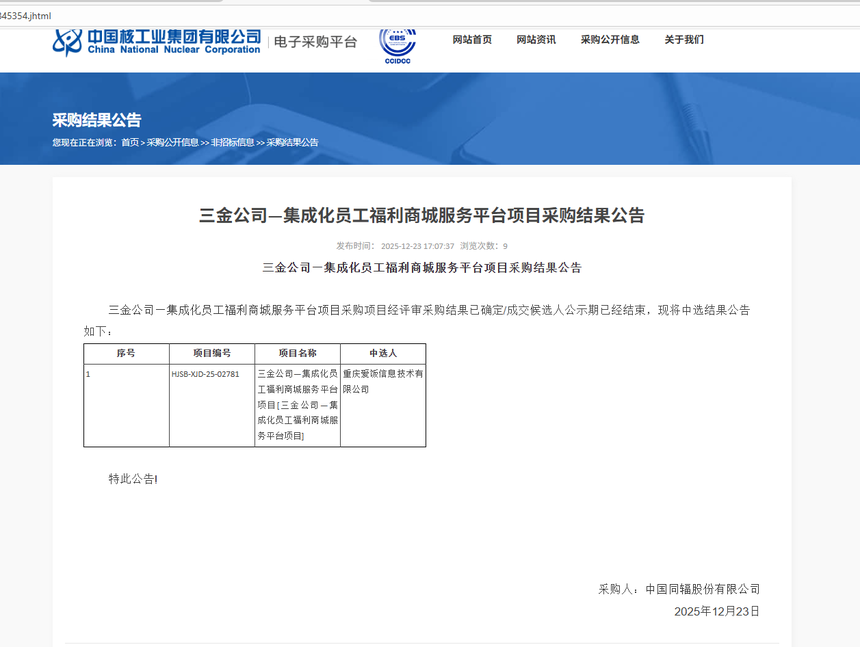Click the 中选人 table header
Screen dimensions: 860x647
click(x=383, y=354)
